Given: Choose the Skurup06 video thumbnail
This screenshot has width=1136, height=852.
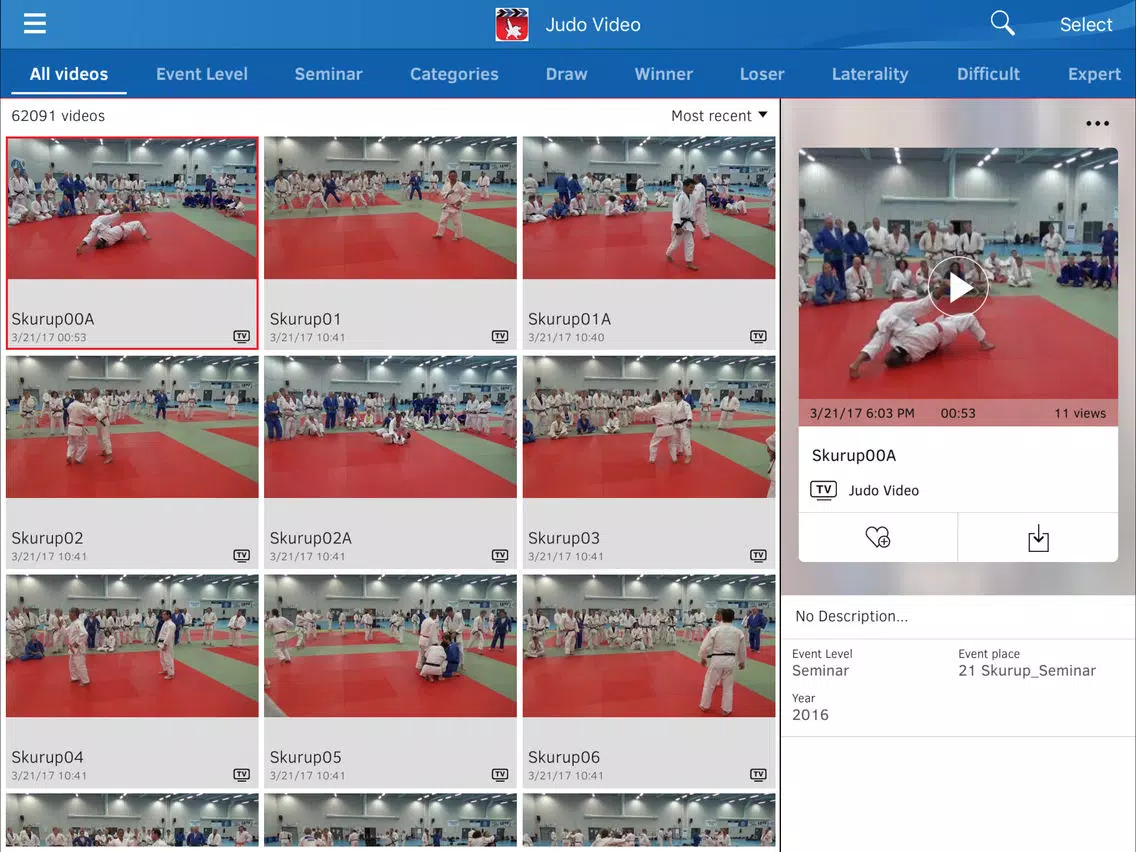Looking at the screenshot, I should pyautogui.click(x=649, y=646).
